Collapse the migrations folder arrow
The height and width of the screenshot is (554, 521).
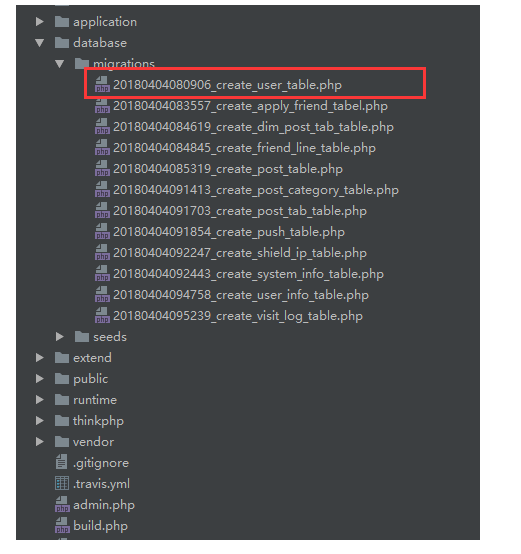(59, 64)
